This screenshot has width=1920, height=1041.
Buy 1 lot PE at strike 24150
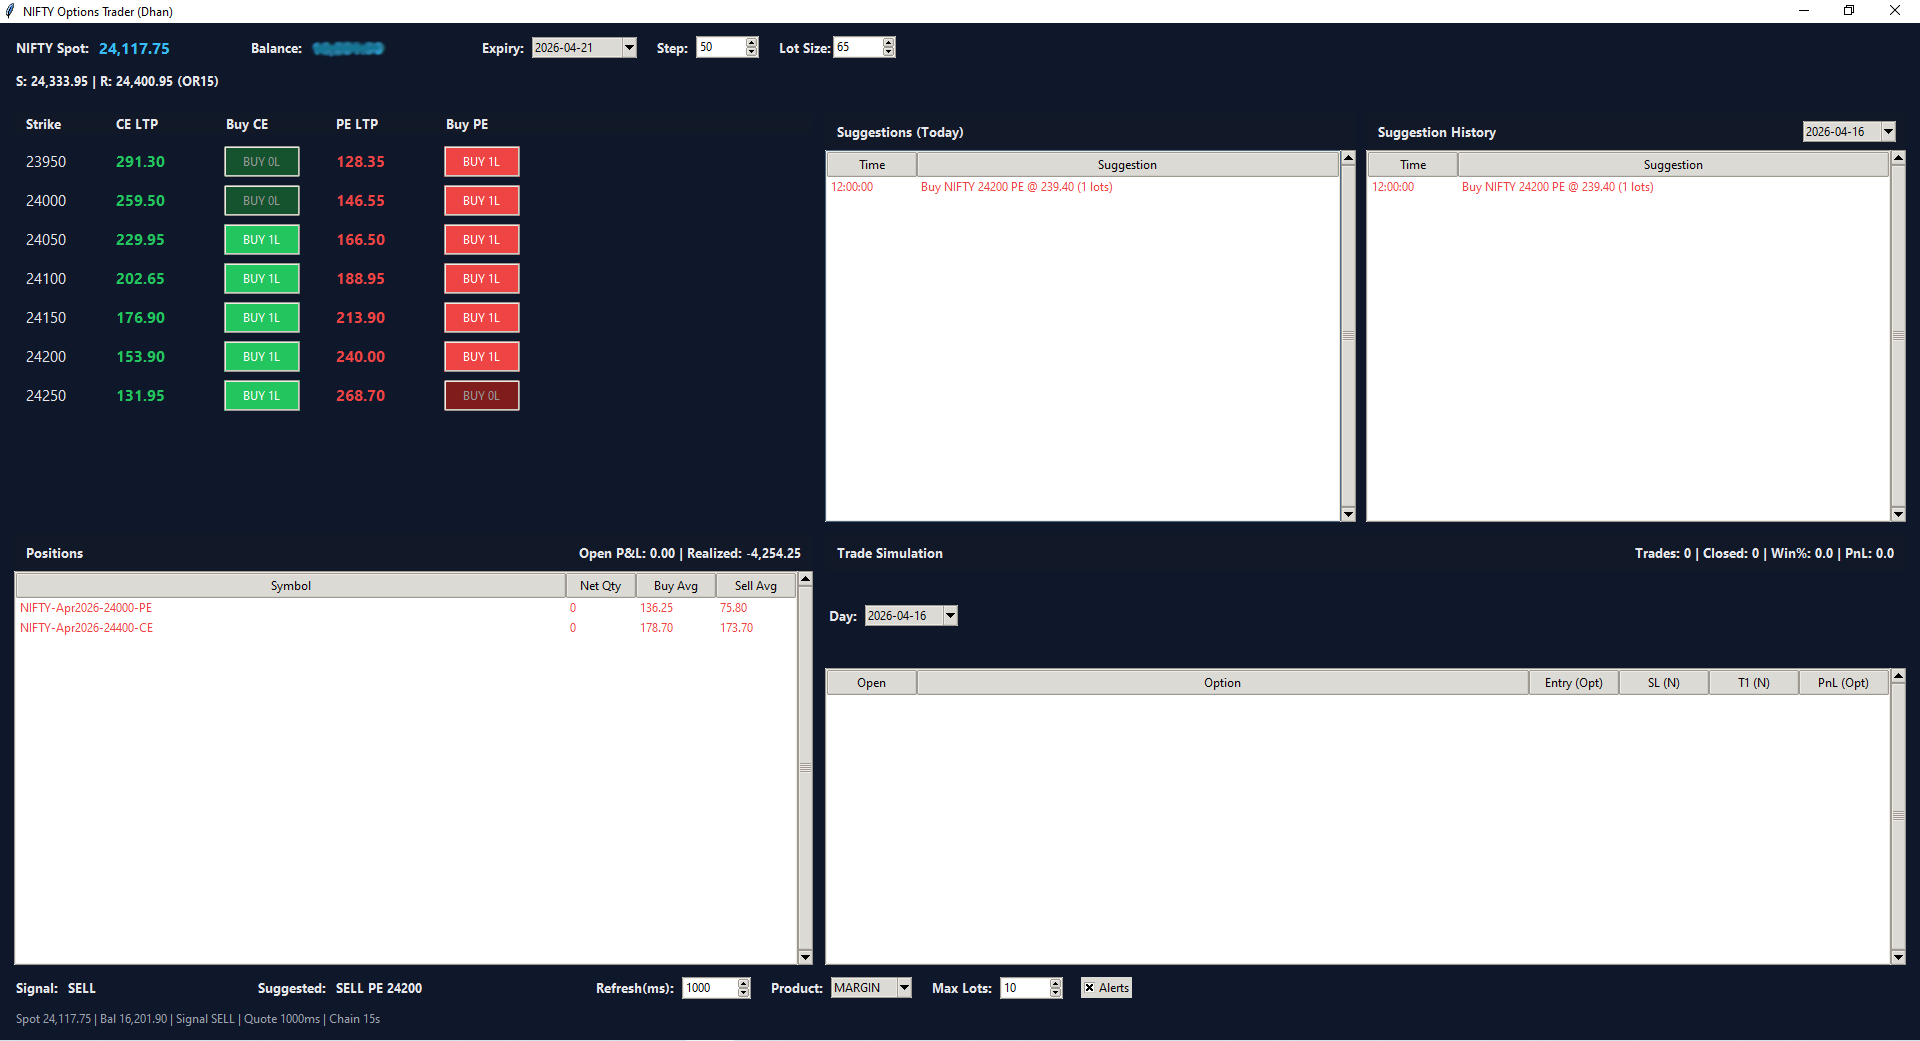(x=481, y=317)
